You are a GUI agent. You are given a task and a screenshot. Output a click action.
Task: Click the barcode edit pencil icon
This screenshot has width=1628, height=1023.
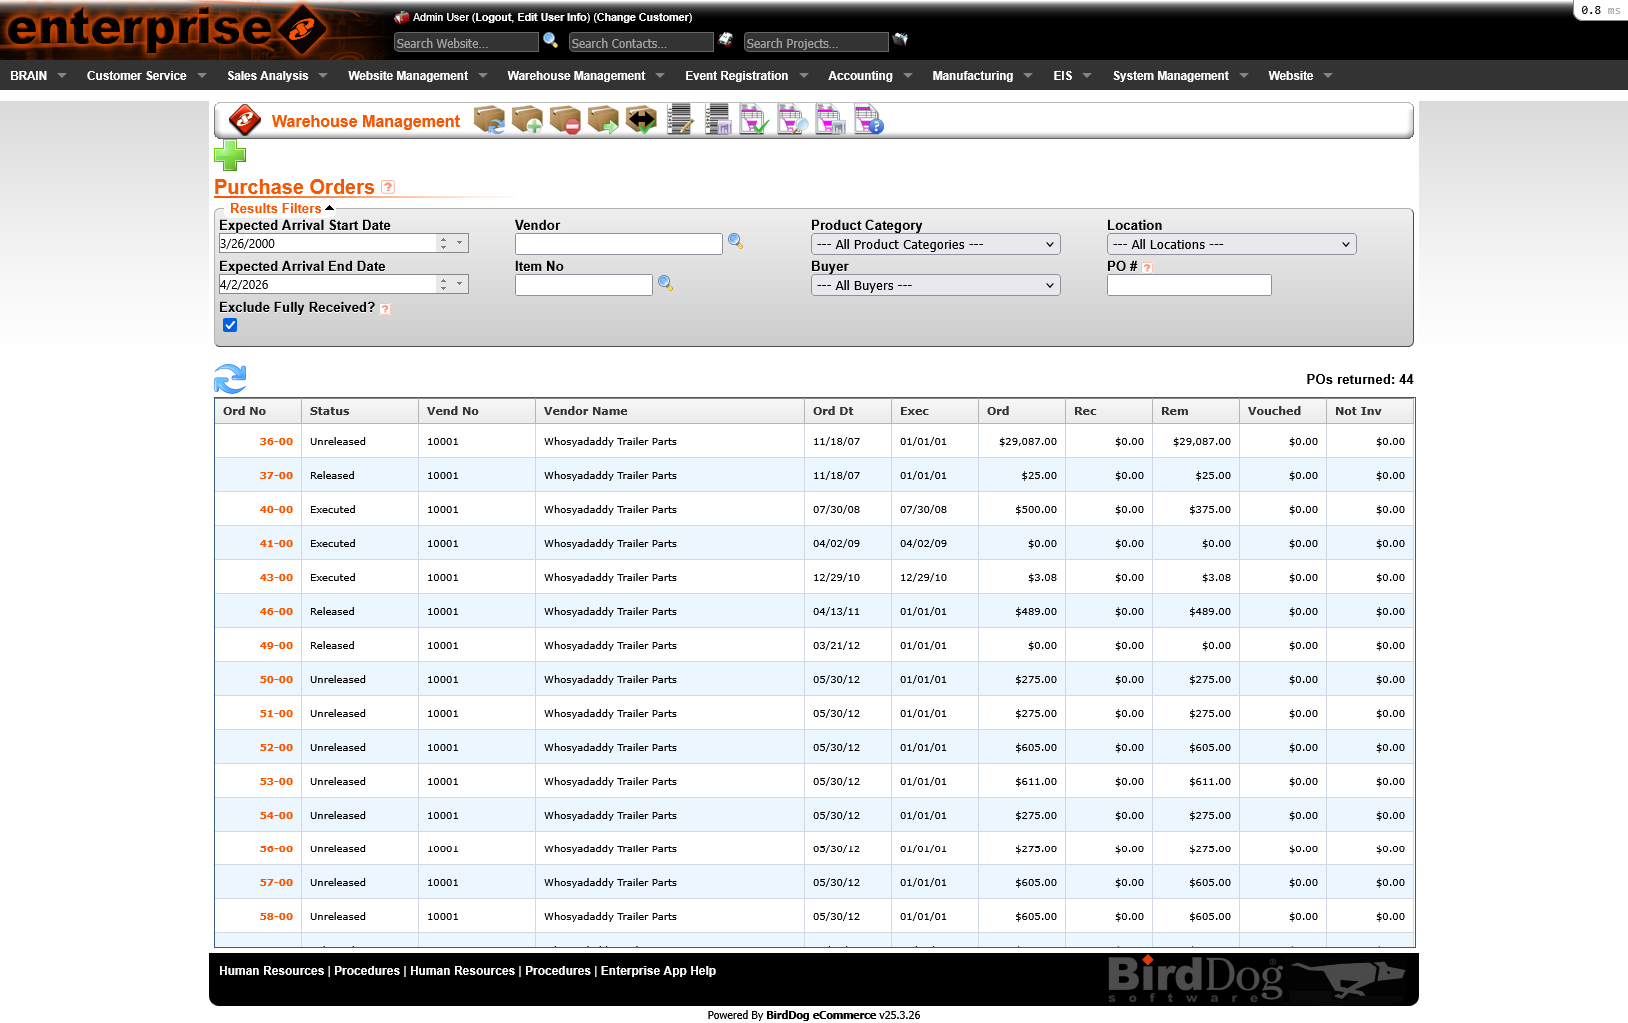(679, 120)
